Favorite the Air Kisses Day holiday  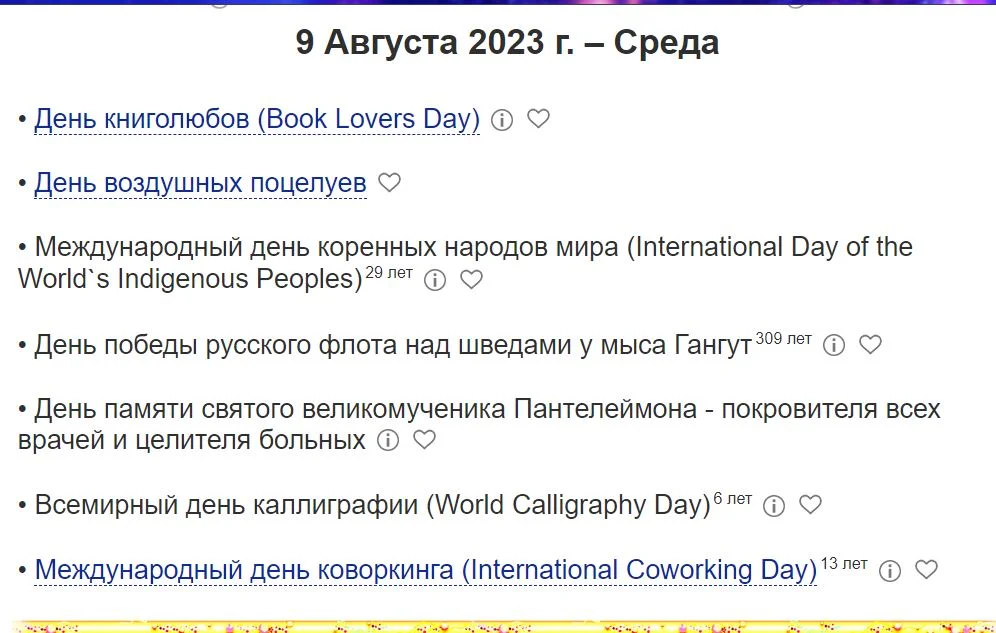[389, 183]
